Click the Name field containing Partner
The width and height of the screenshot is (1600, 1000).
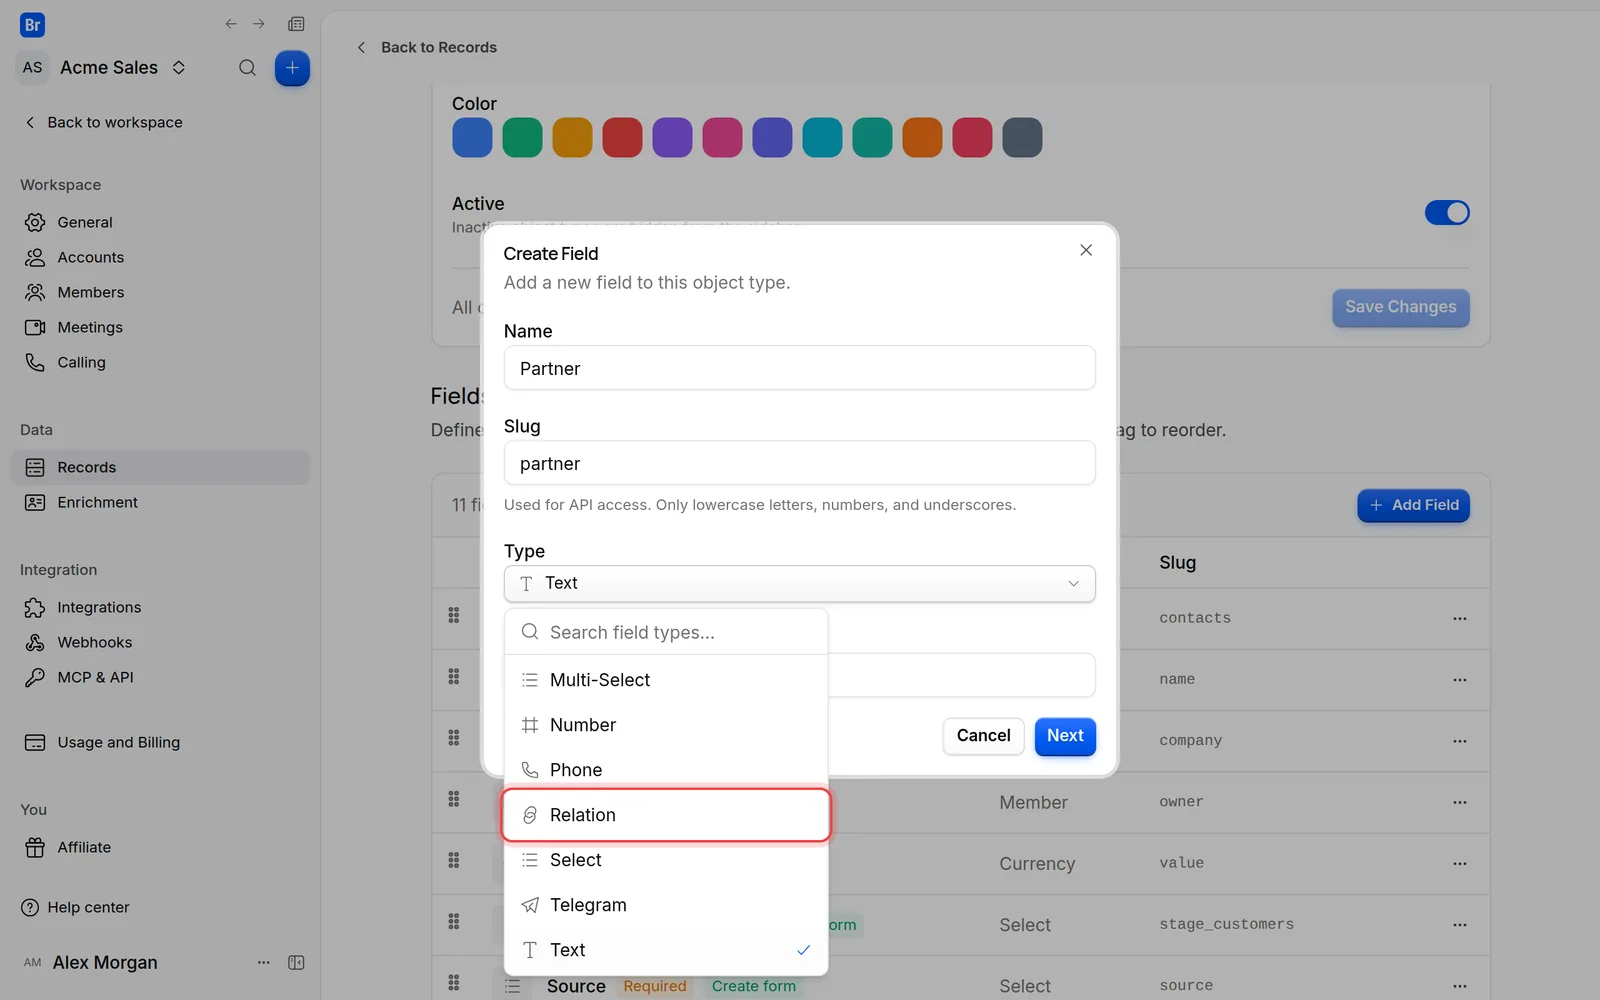[x=800, y=368]
